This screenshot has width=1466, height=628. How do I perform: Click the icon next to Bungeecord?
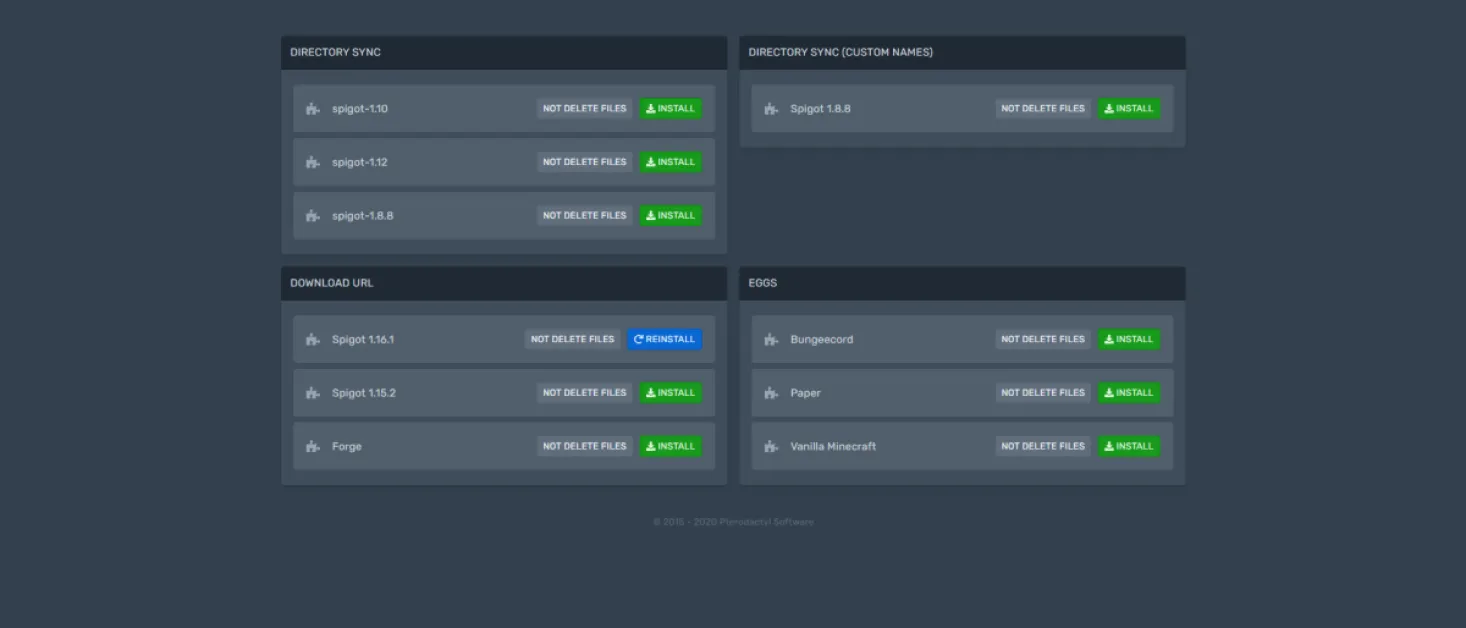pyautogui.click(x=771, y=340)
